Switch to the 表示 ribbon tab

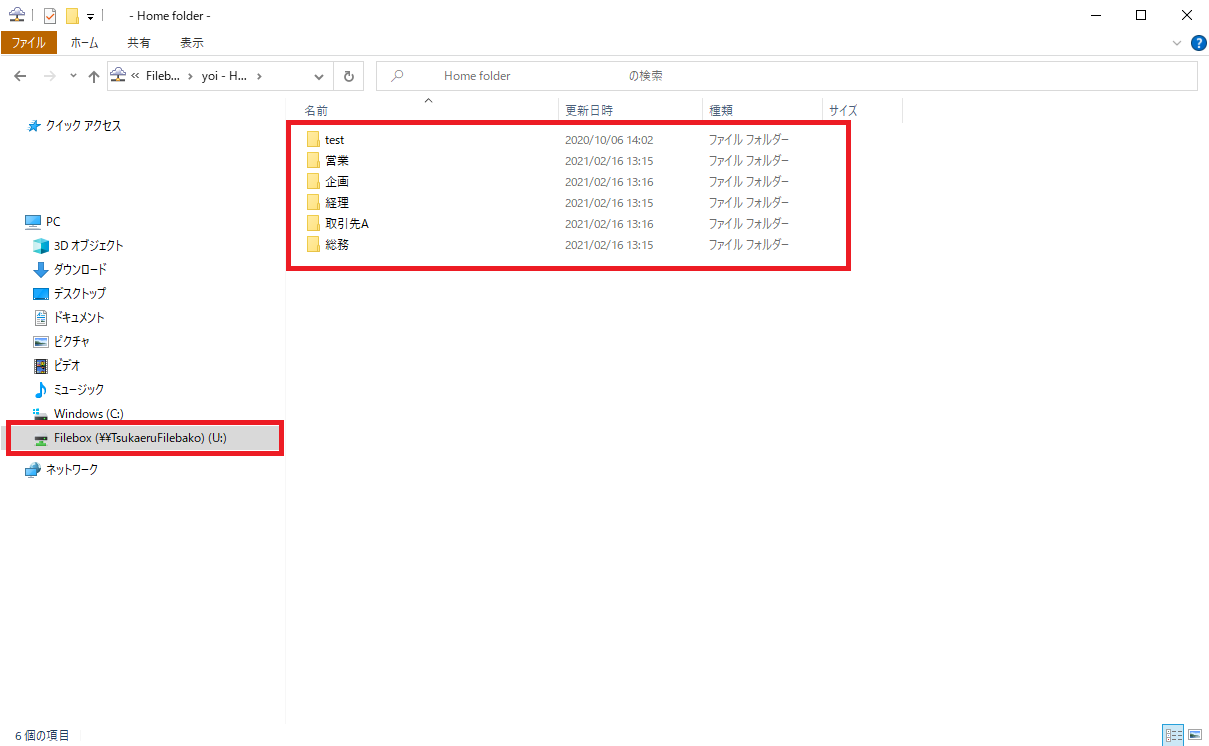tap(191, 43)
